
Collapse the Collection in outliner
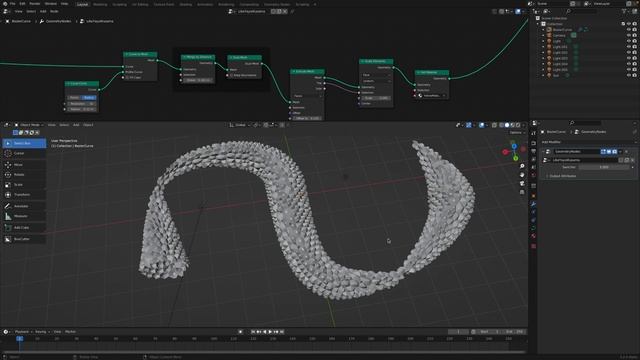(539, 24)
